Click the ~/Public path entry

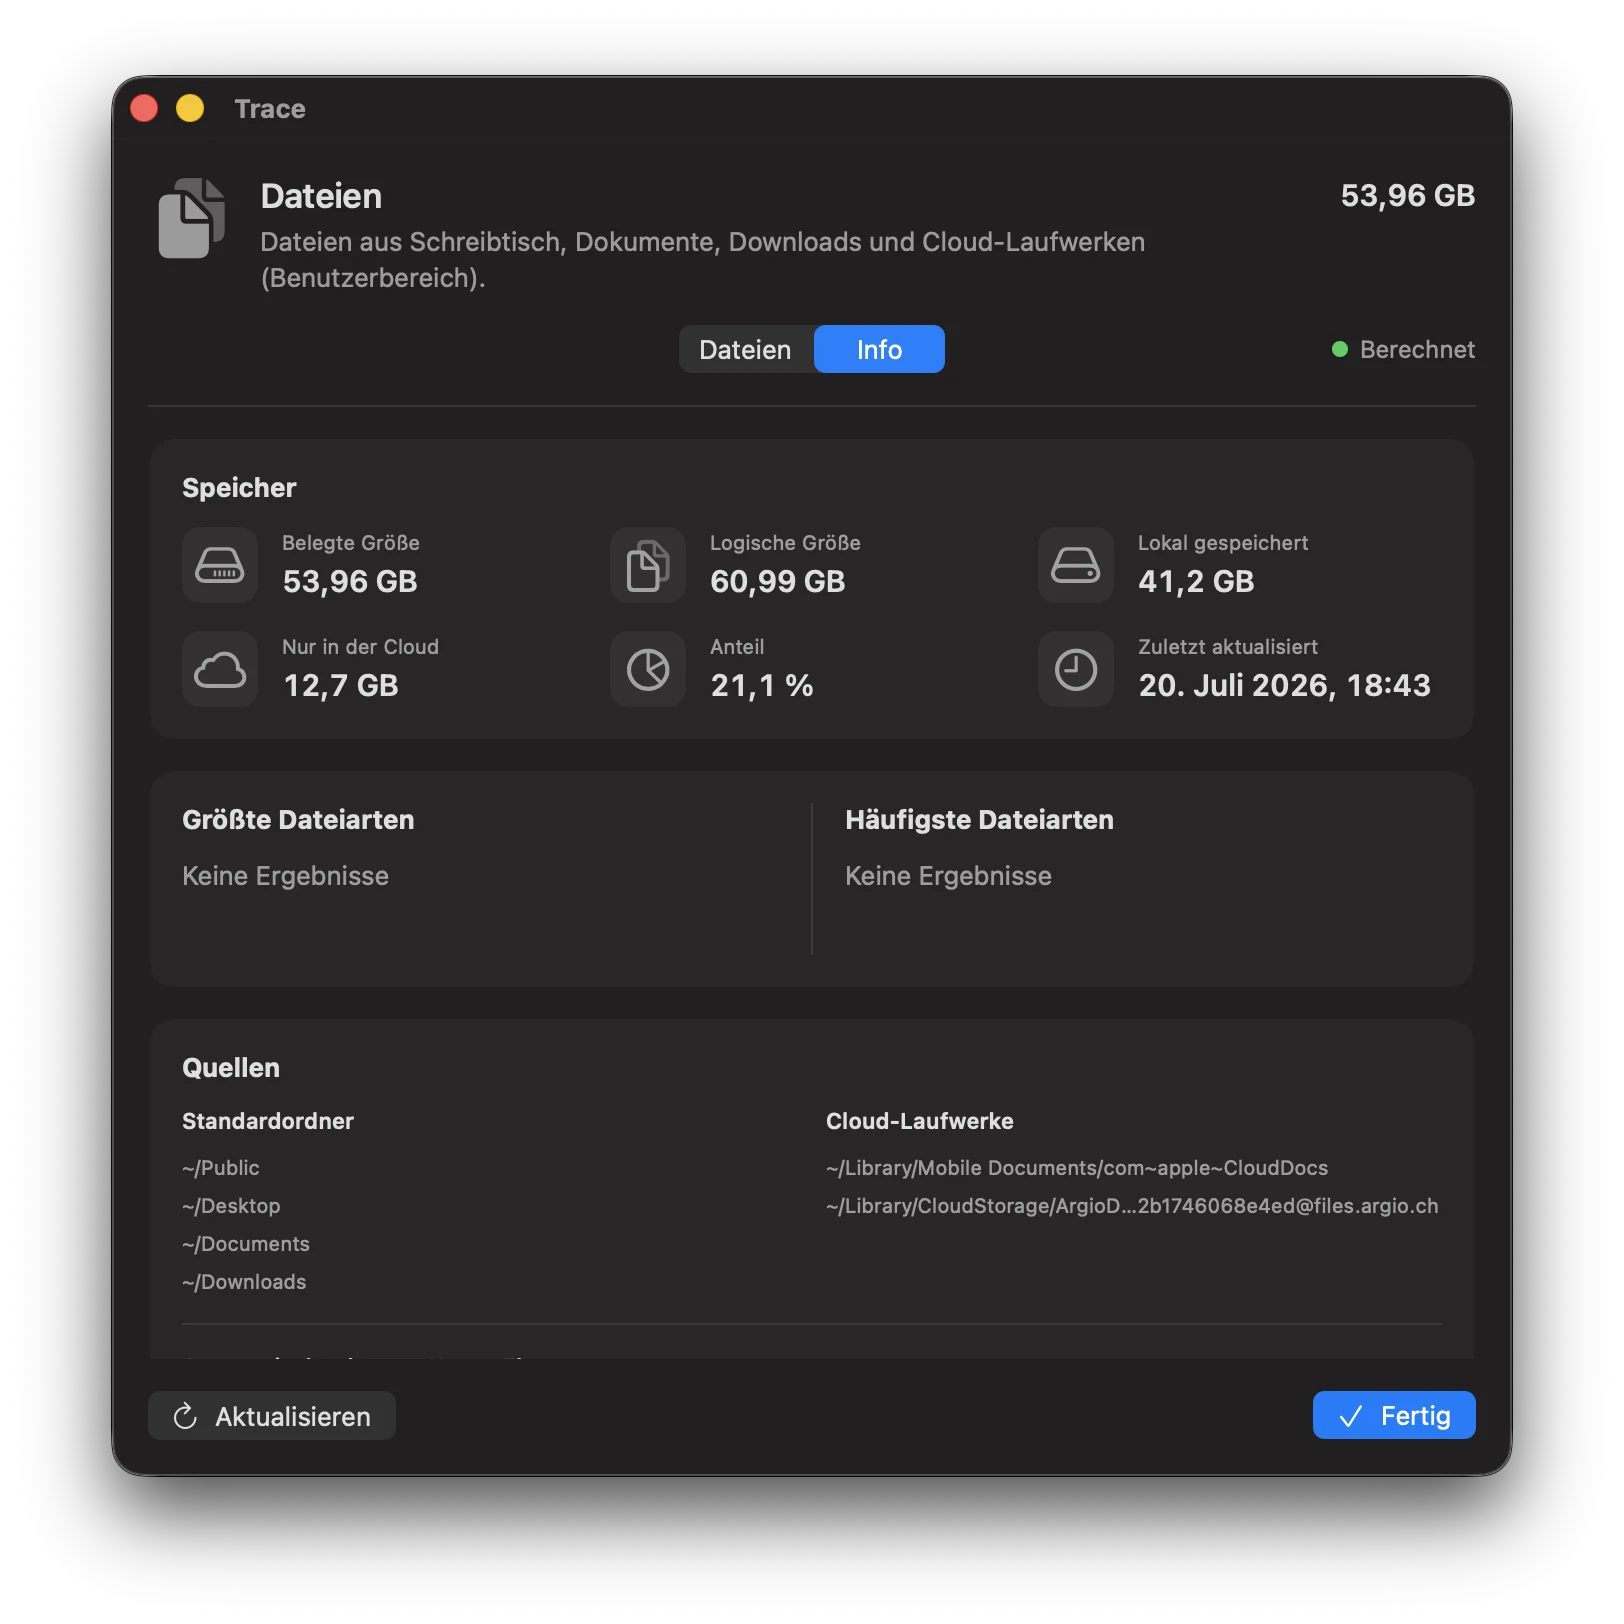click(221, 1168)
